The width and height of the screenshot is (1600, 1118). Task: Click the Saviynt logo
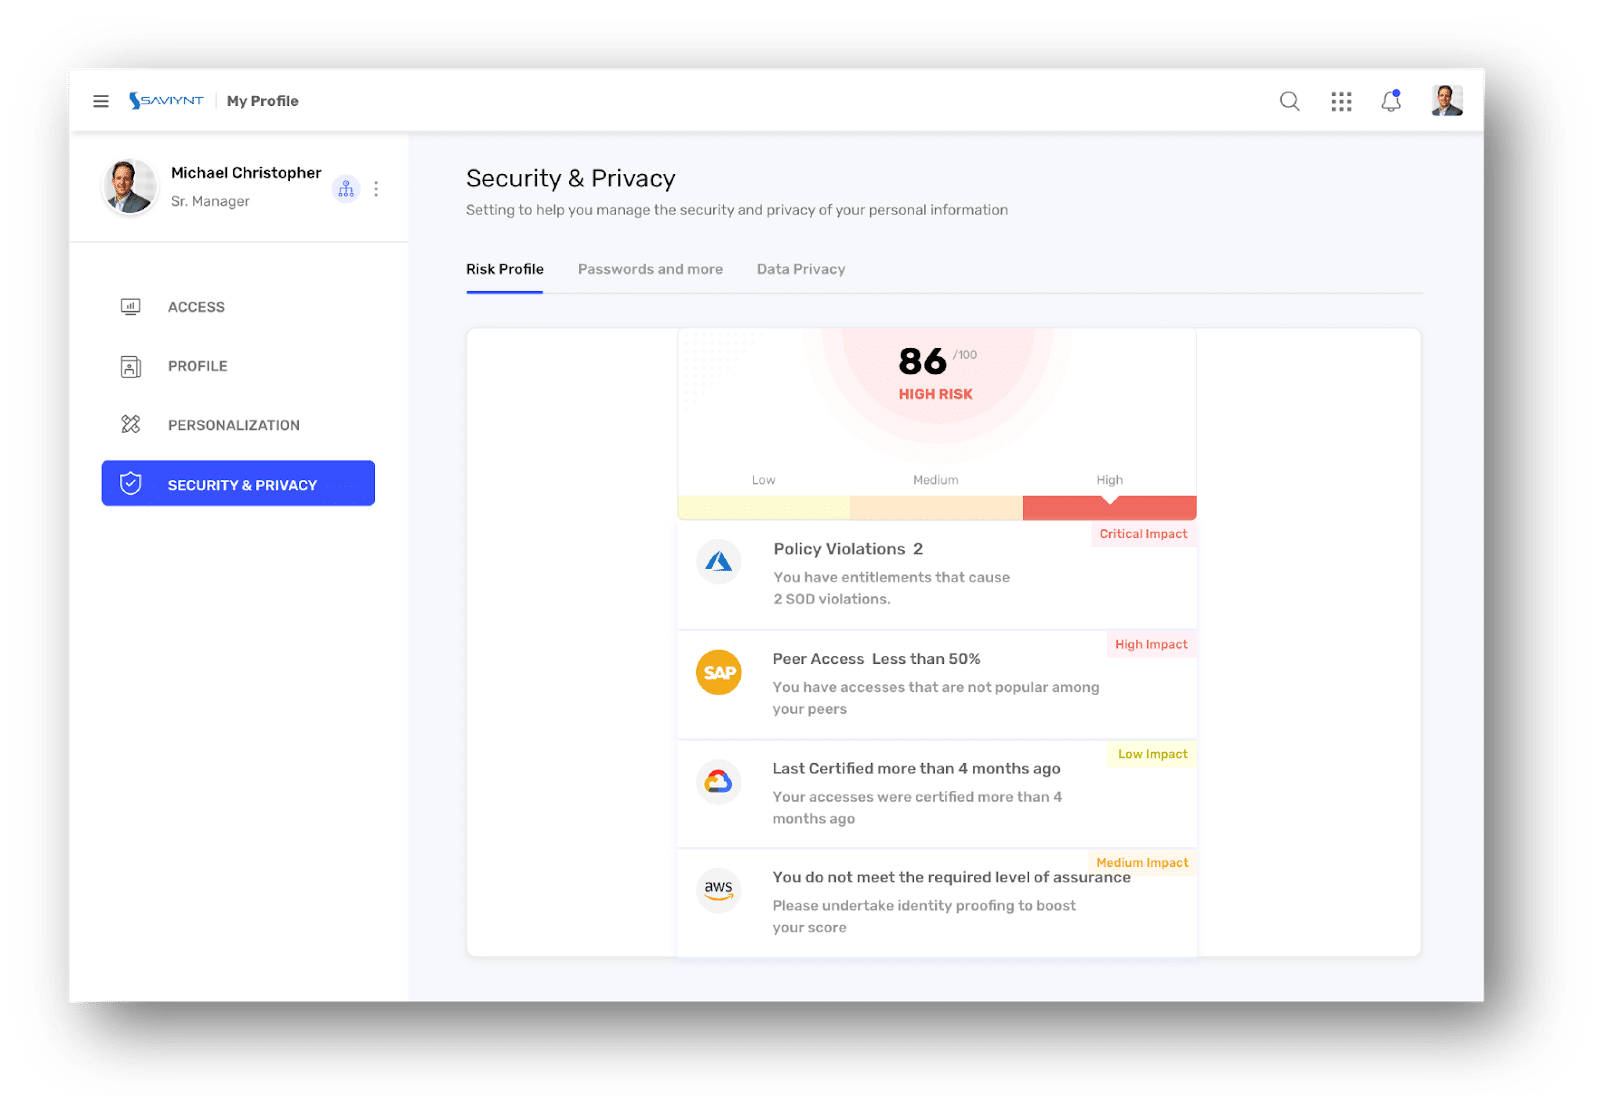tap(166, 101)
